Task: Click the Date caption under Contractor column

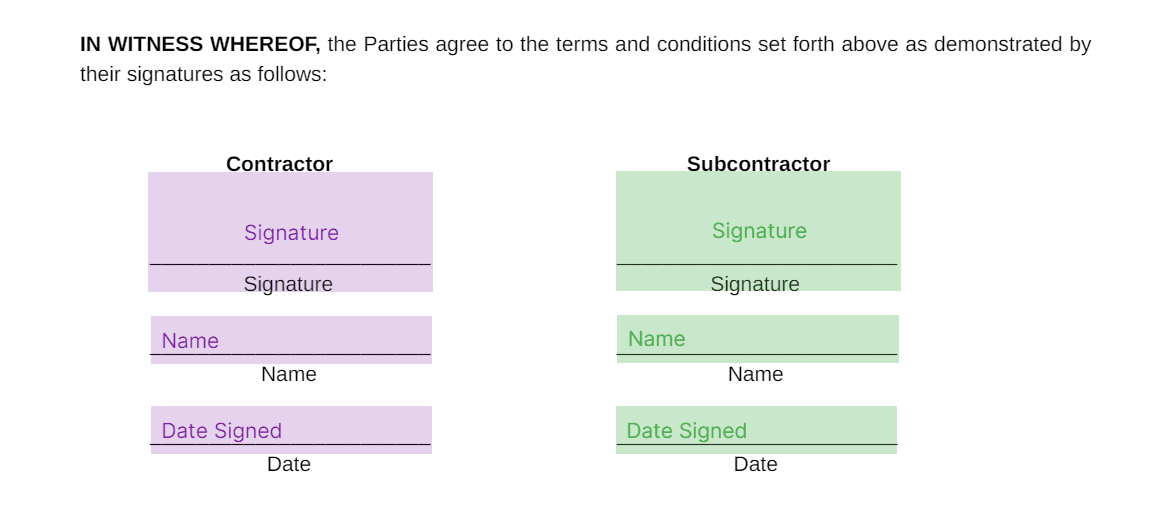Action: click(289, 464)
